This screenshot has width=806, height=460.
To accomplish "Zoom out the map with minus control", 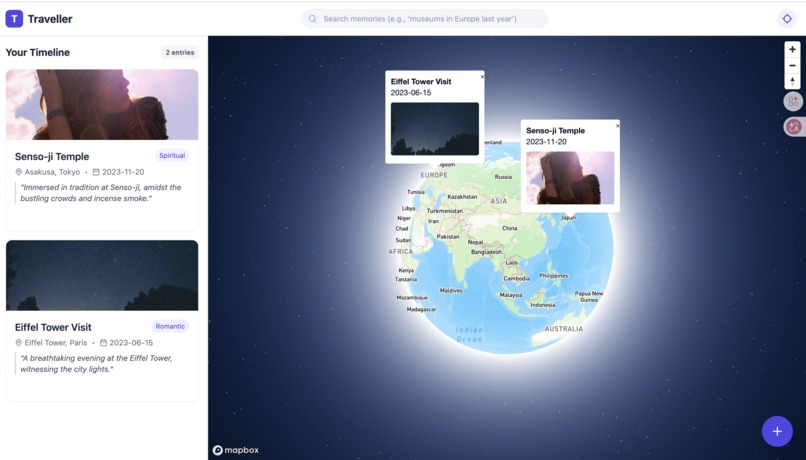I will point(792,65).
